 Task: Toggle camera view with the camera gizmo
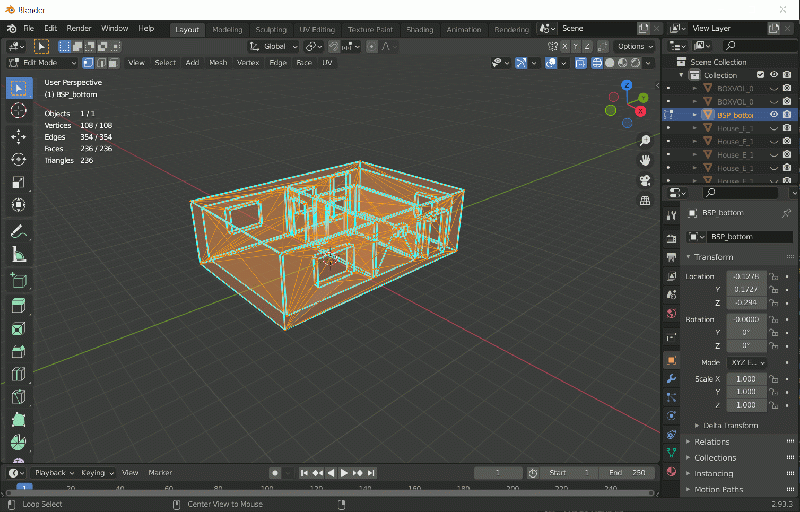point(645,180)
